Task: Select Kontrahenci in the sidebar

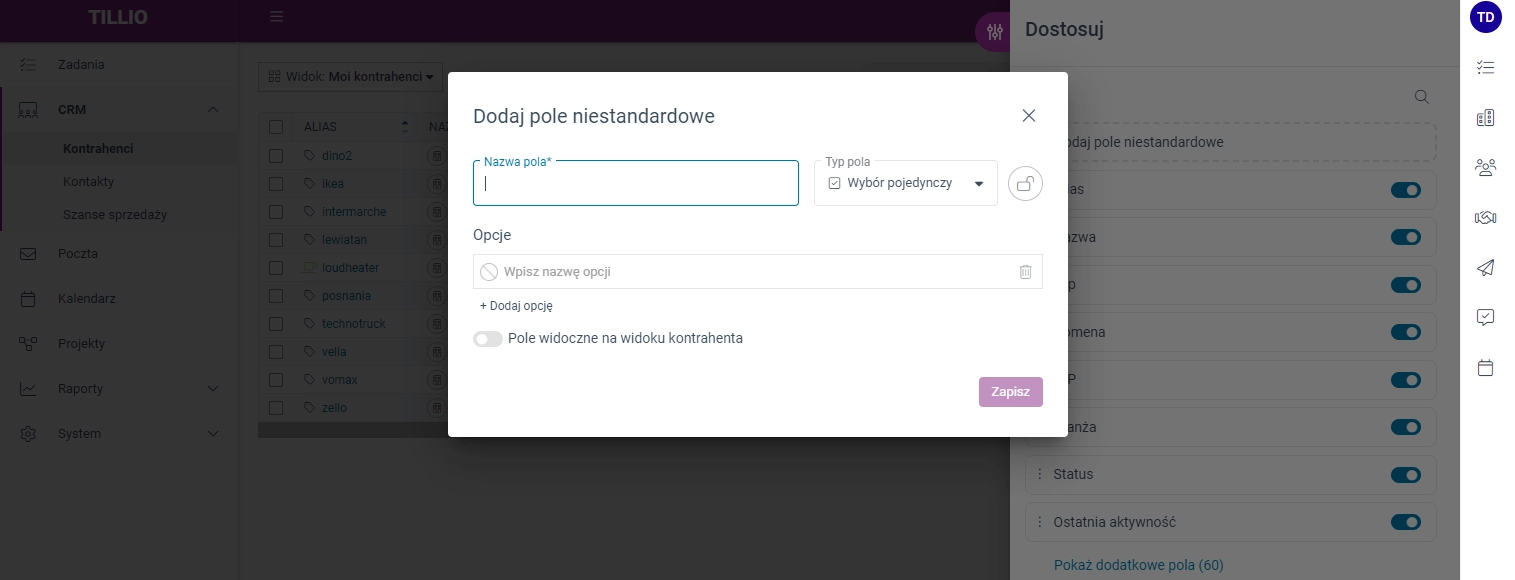Action: pyautogui.click(x=98, y=149)
